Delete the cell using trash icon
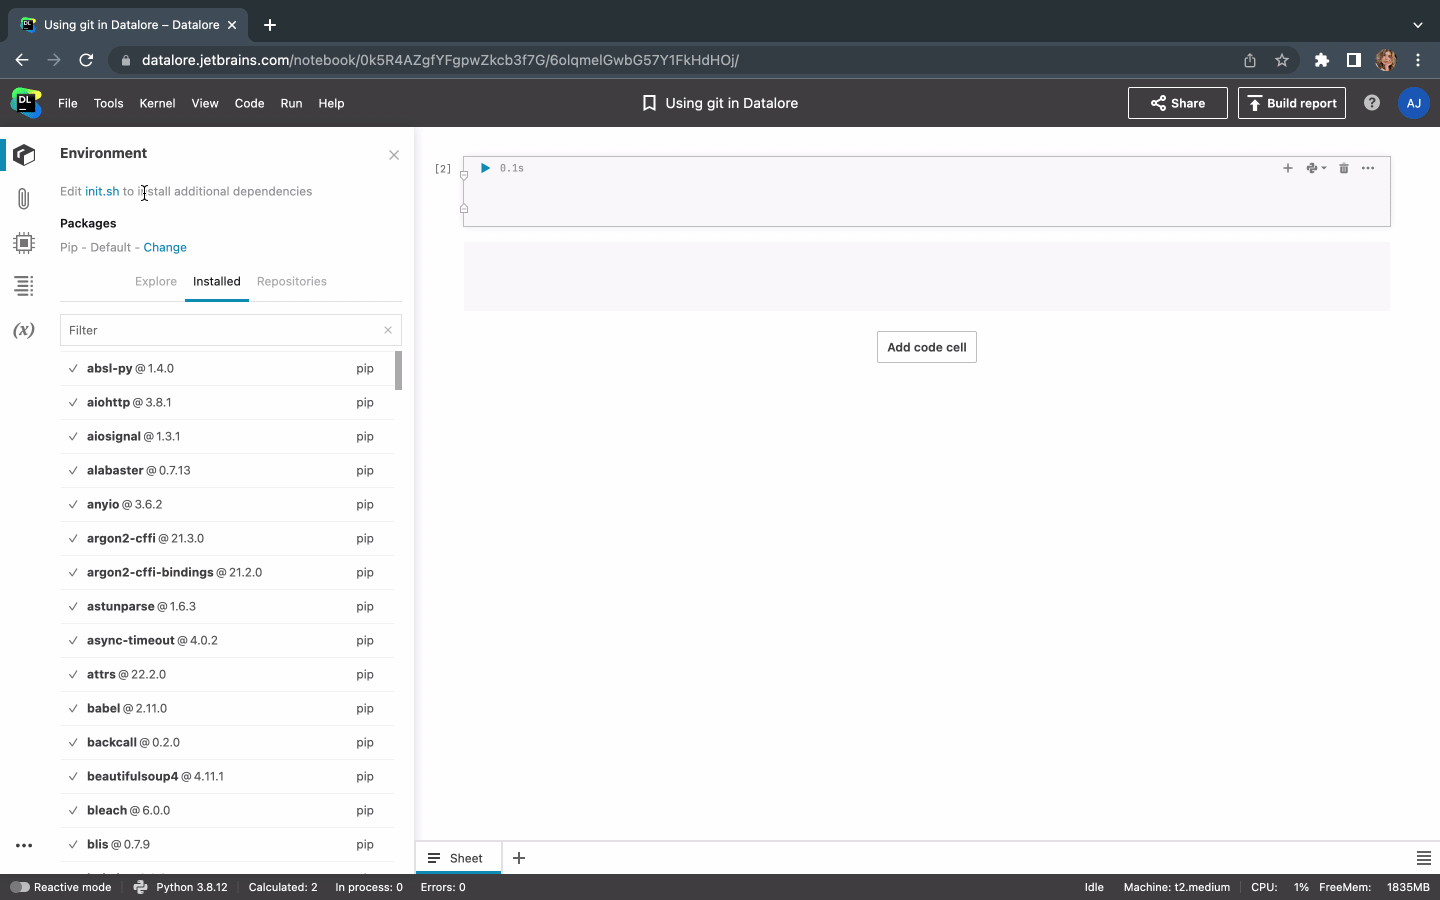Viewport: 1440px width, 900px height. [x=1344, y=168]
